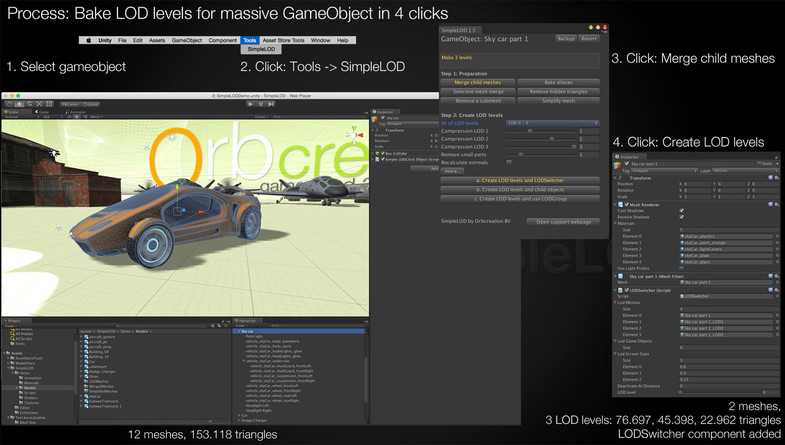Click the Position X field in right Inspector
Viewport: 785px width, 445px height.
coord(699,184)
